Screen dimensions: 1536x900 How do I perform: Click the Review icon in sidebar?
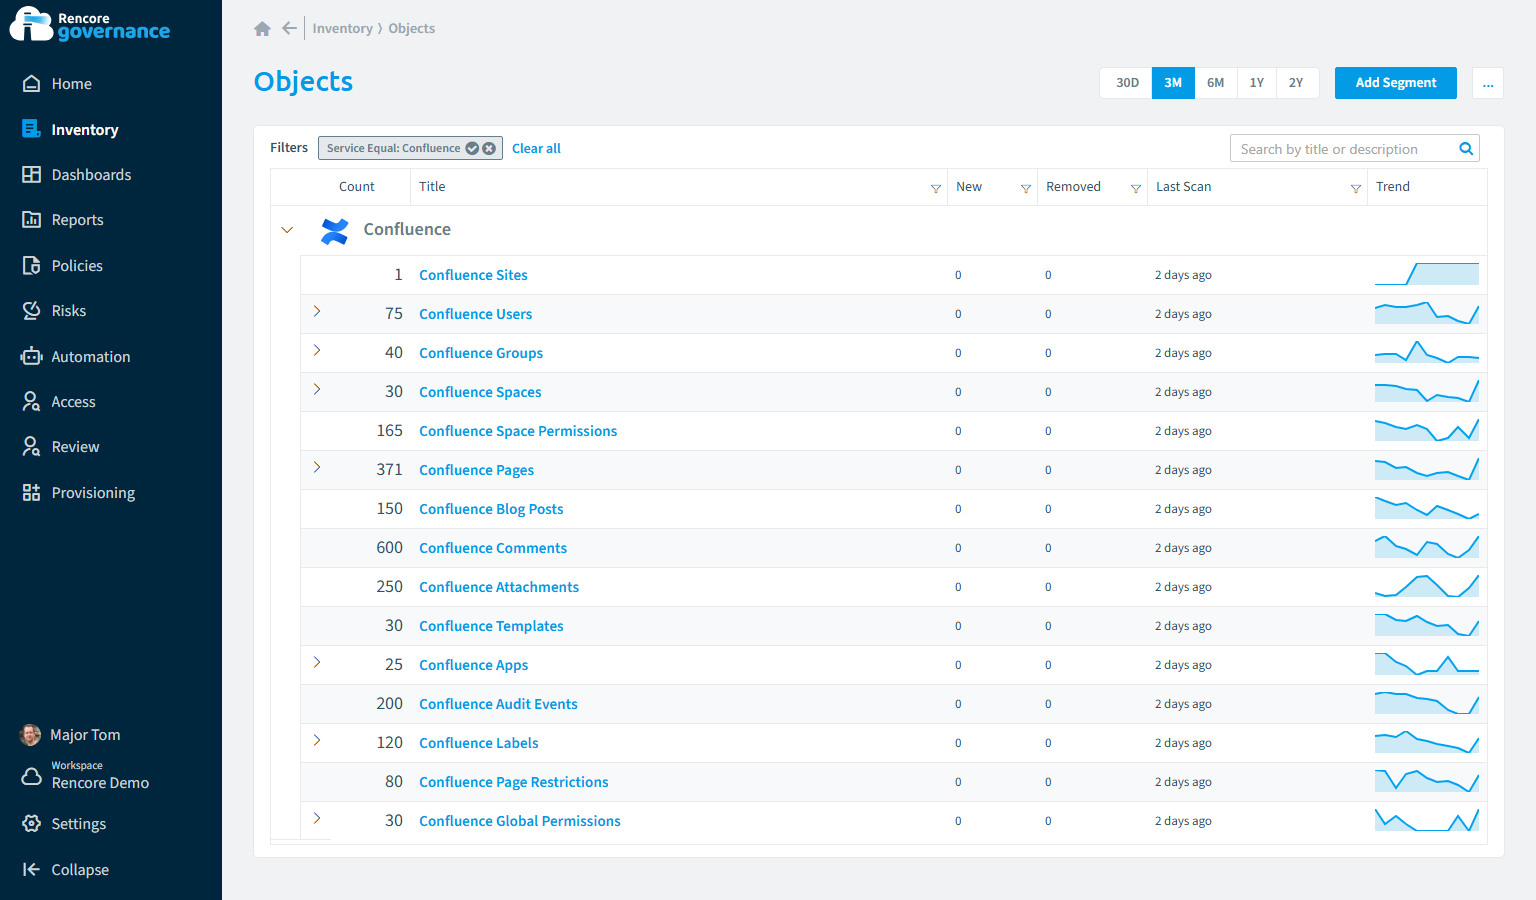(x=31, y=447)
